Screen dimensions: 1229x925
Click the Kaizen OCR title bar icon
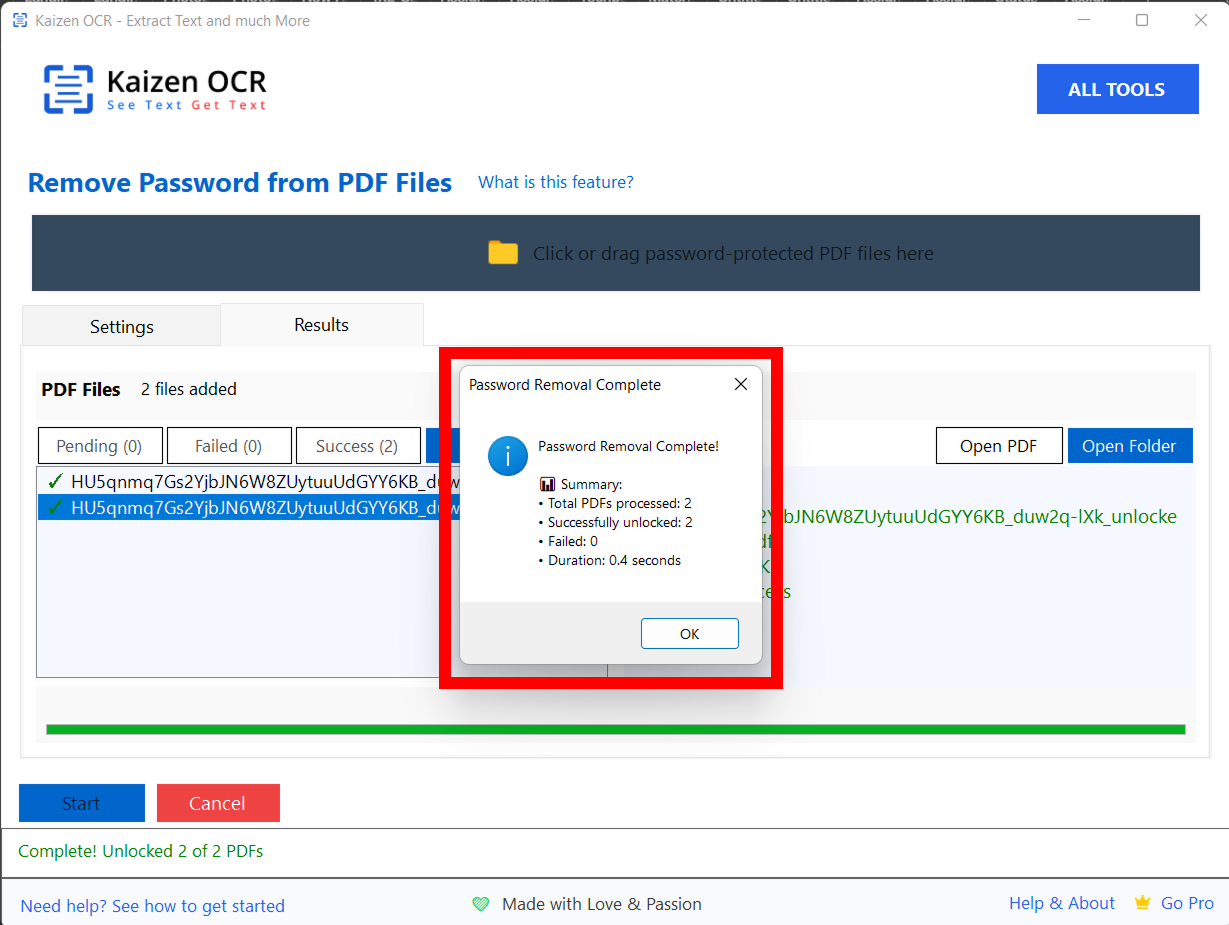tap(19, 20)
